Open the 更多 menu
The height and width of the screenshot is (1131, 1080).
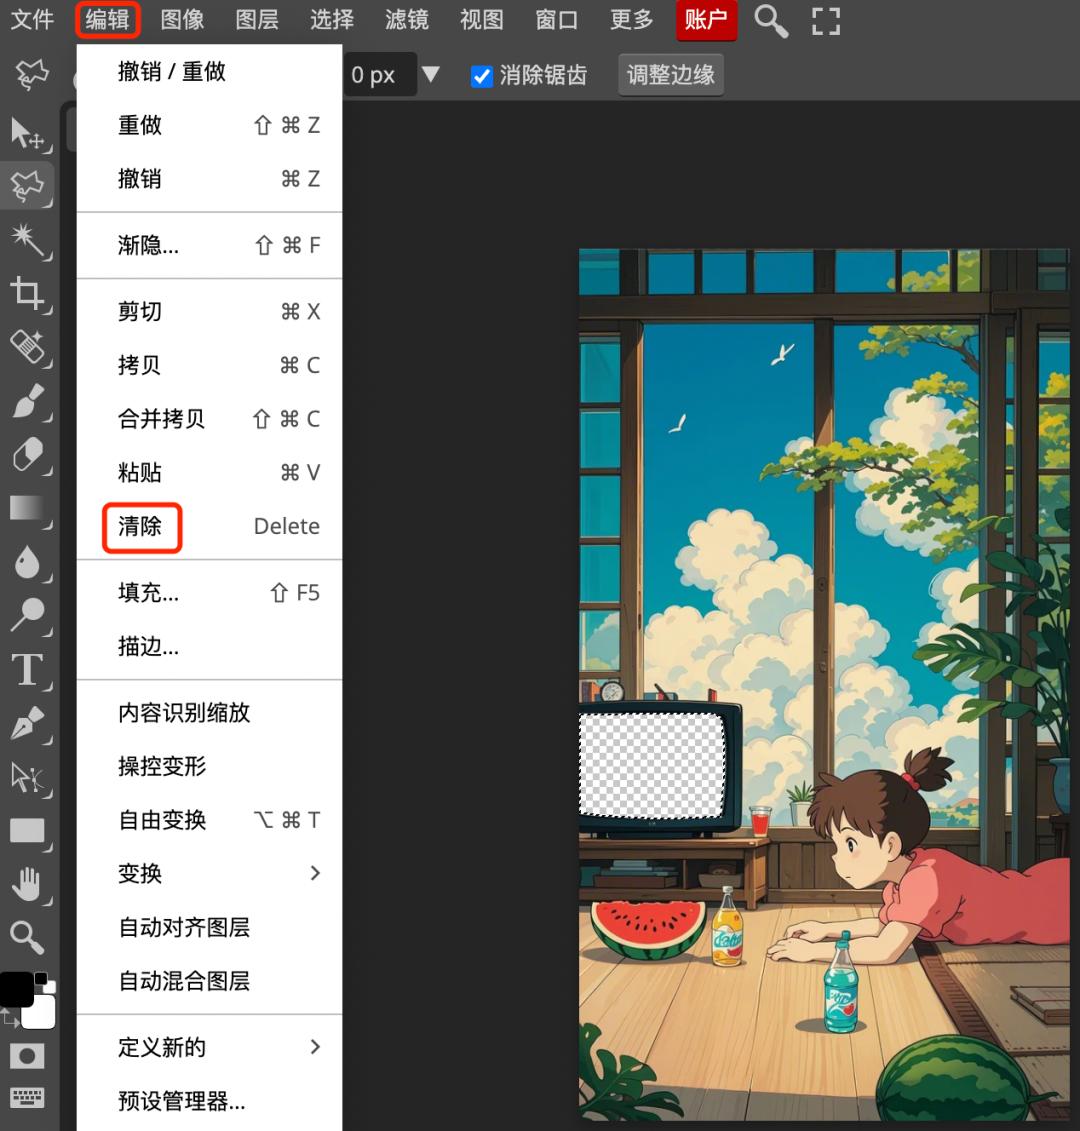coord(631,19)
